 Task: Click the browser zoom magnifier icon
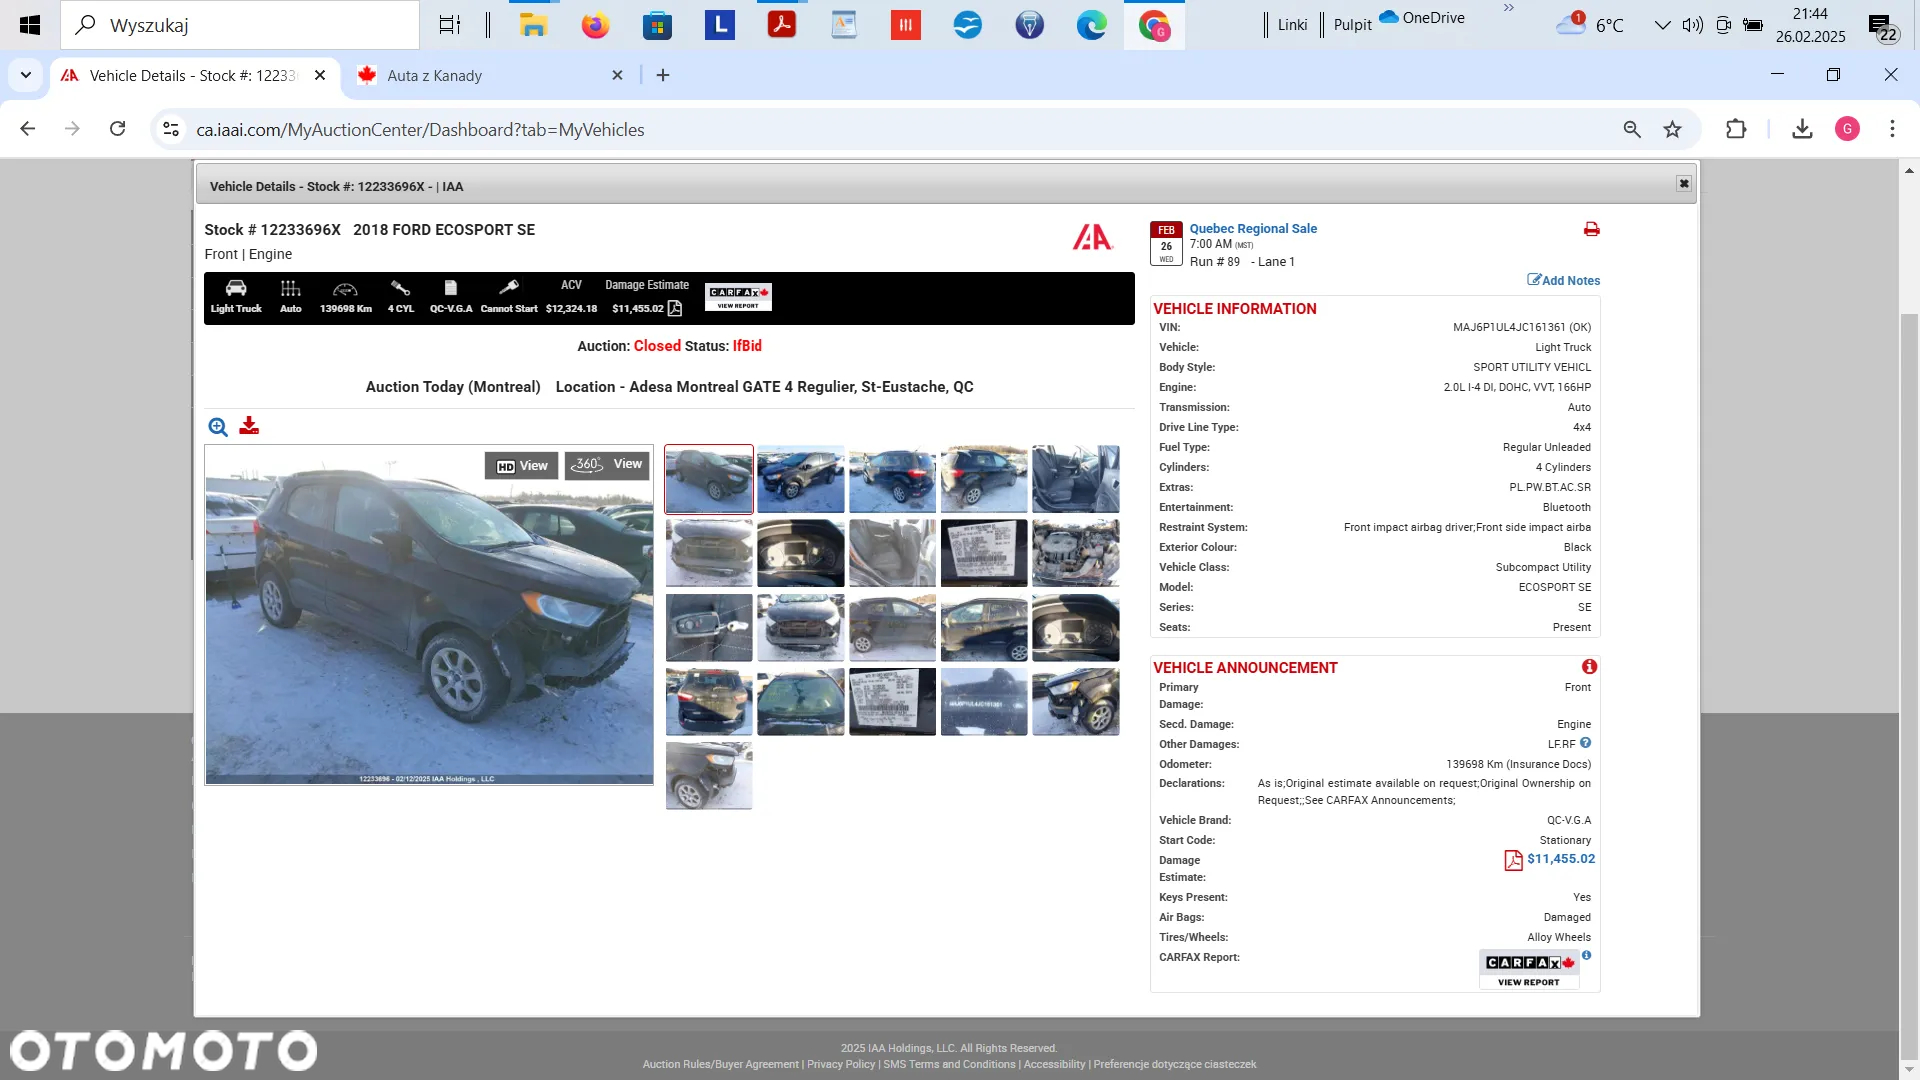click(x=1632, y=129)
